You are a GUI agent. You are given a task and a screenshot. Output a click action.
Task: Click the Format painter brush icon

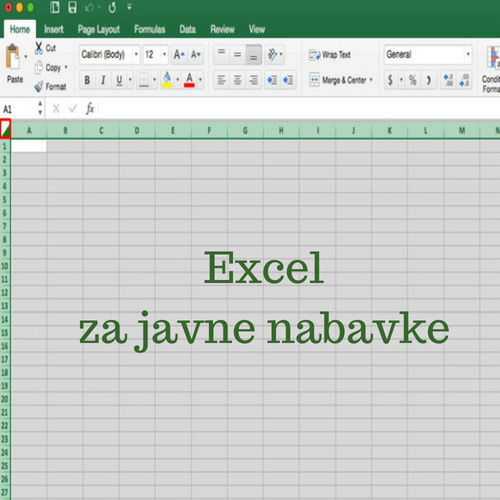point(39,87)
